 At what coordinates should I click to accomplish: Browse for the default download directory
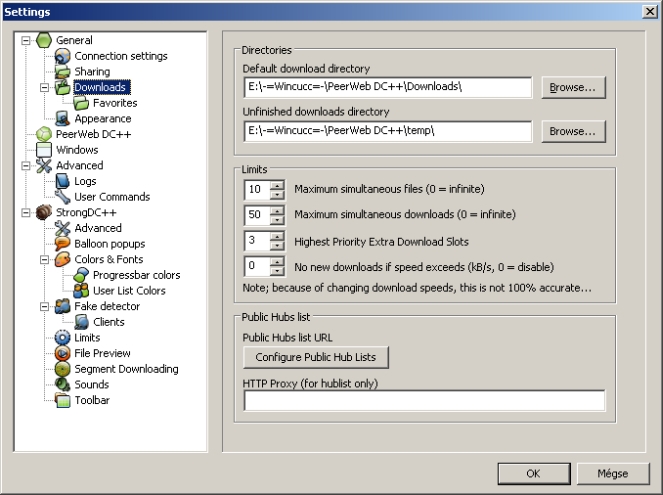pos(574,88)
